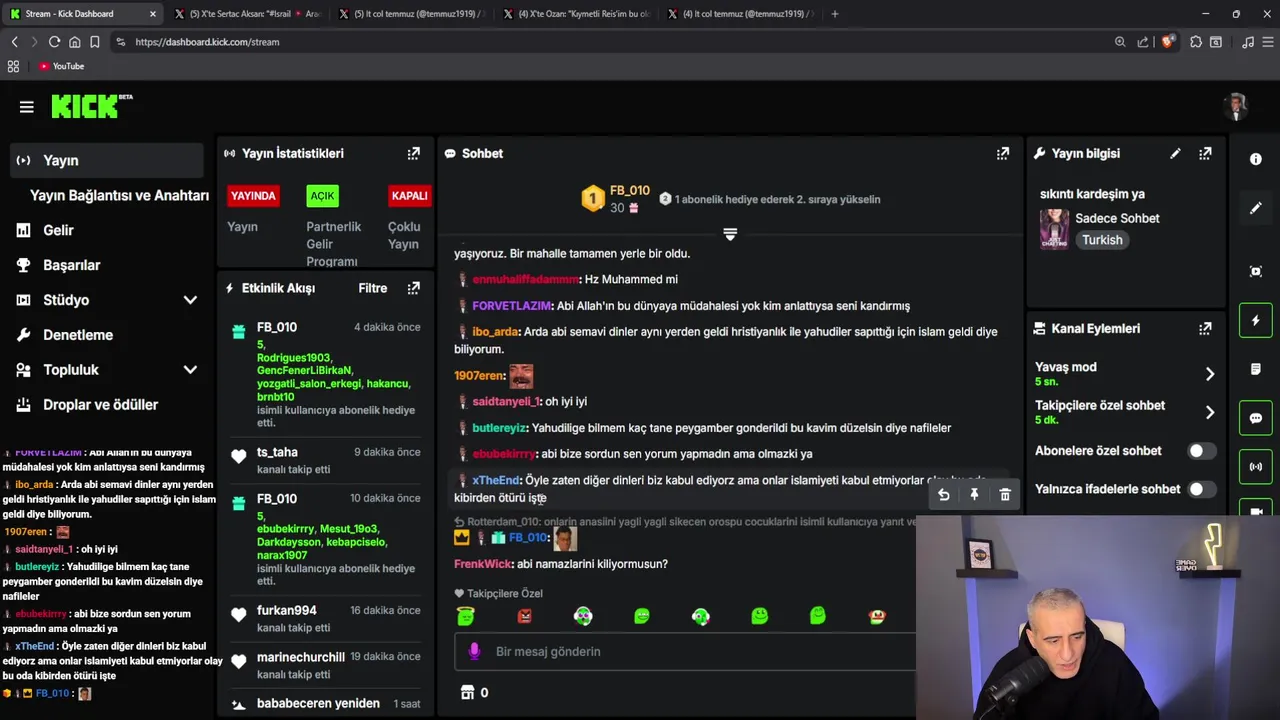Switch to the X'te Sertac Aksan browser tab

[x=246, y=14]
